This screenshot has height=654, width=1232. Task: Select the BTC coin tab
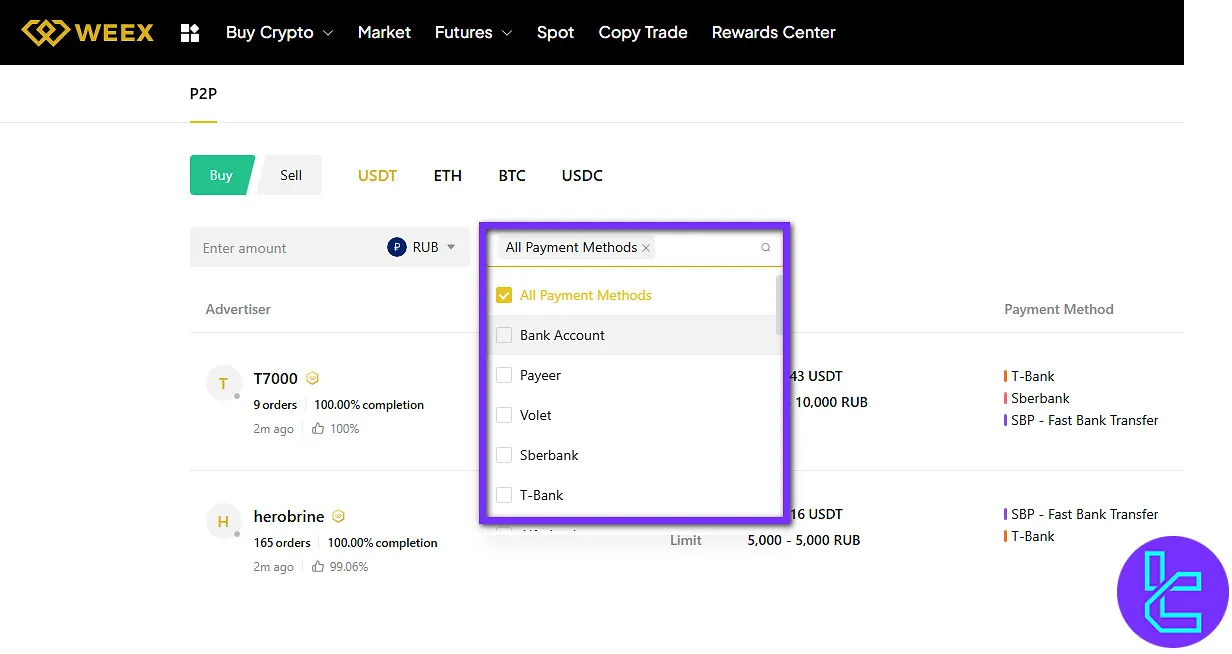coord(512,175)
